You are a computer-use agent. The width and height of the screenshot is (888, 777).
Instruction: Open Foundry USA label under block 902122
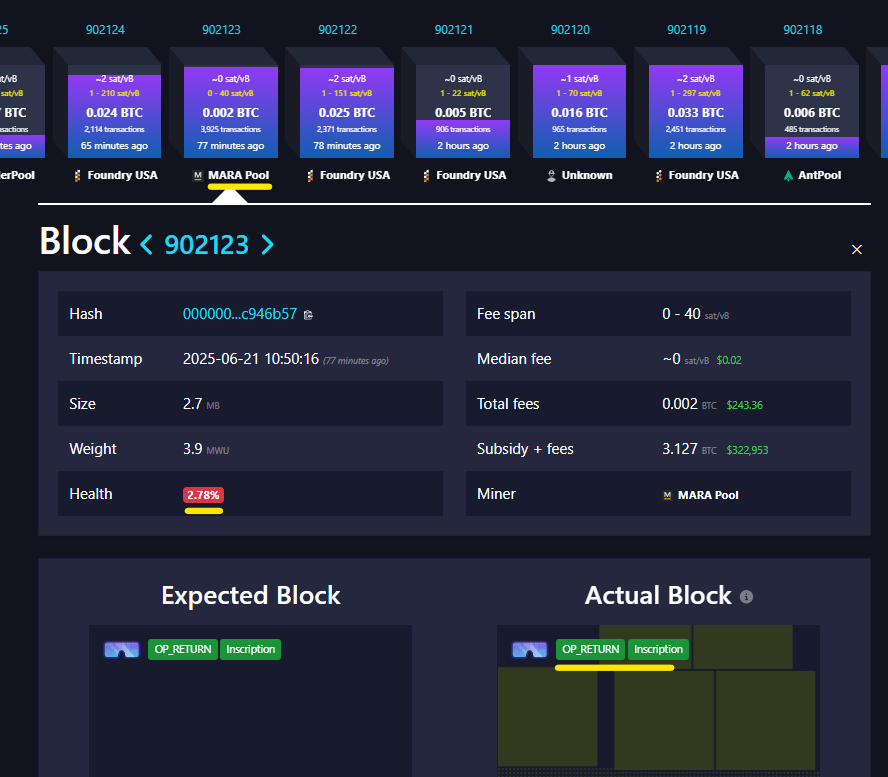tap(355, 176)
